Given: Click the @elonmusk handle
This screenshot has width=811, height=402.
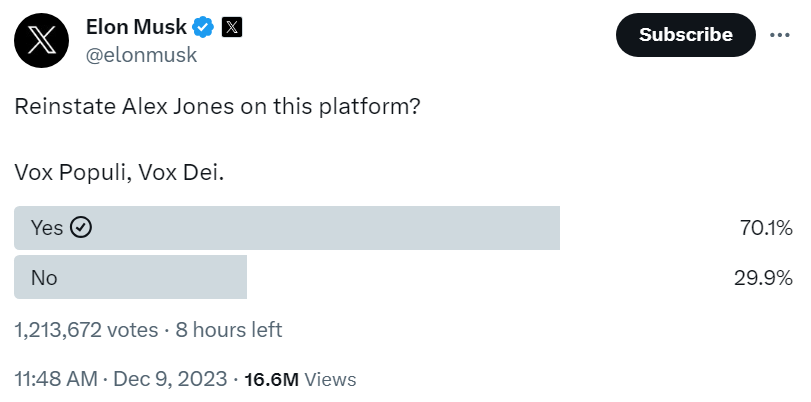Looking at the screenshot, I should coord(142,55).
